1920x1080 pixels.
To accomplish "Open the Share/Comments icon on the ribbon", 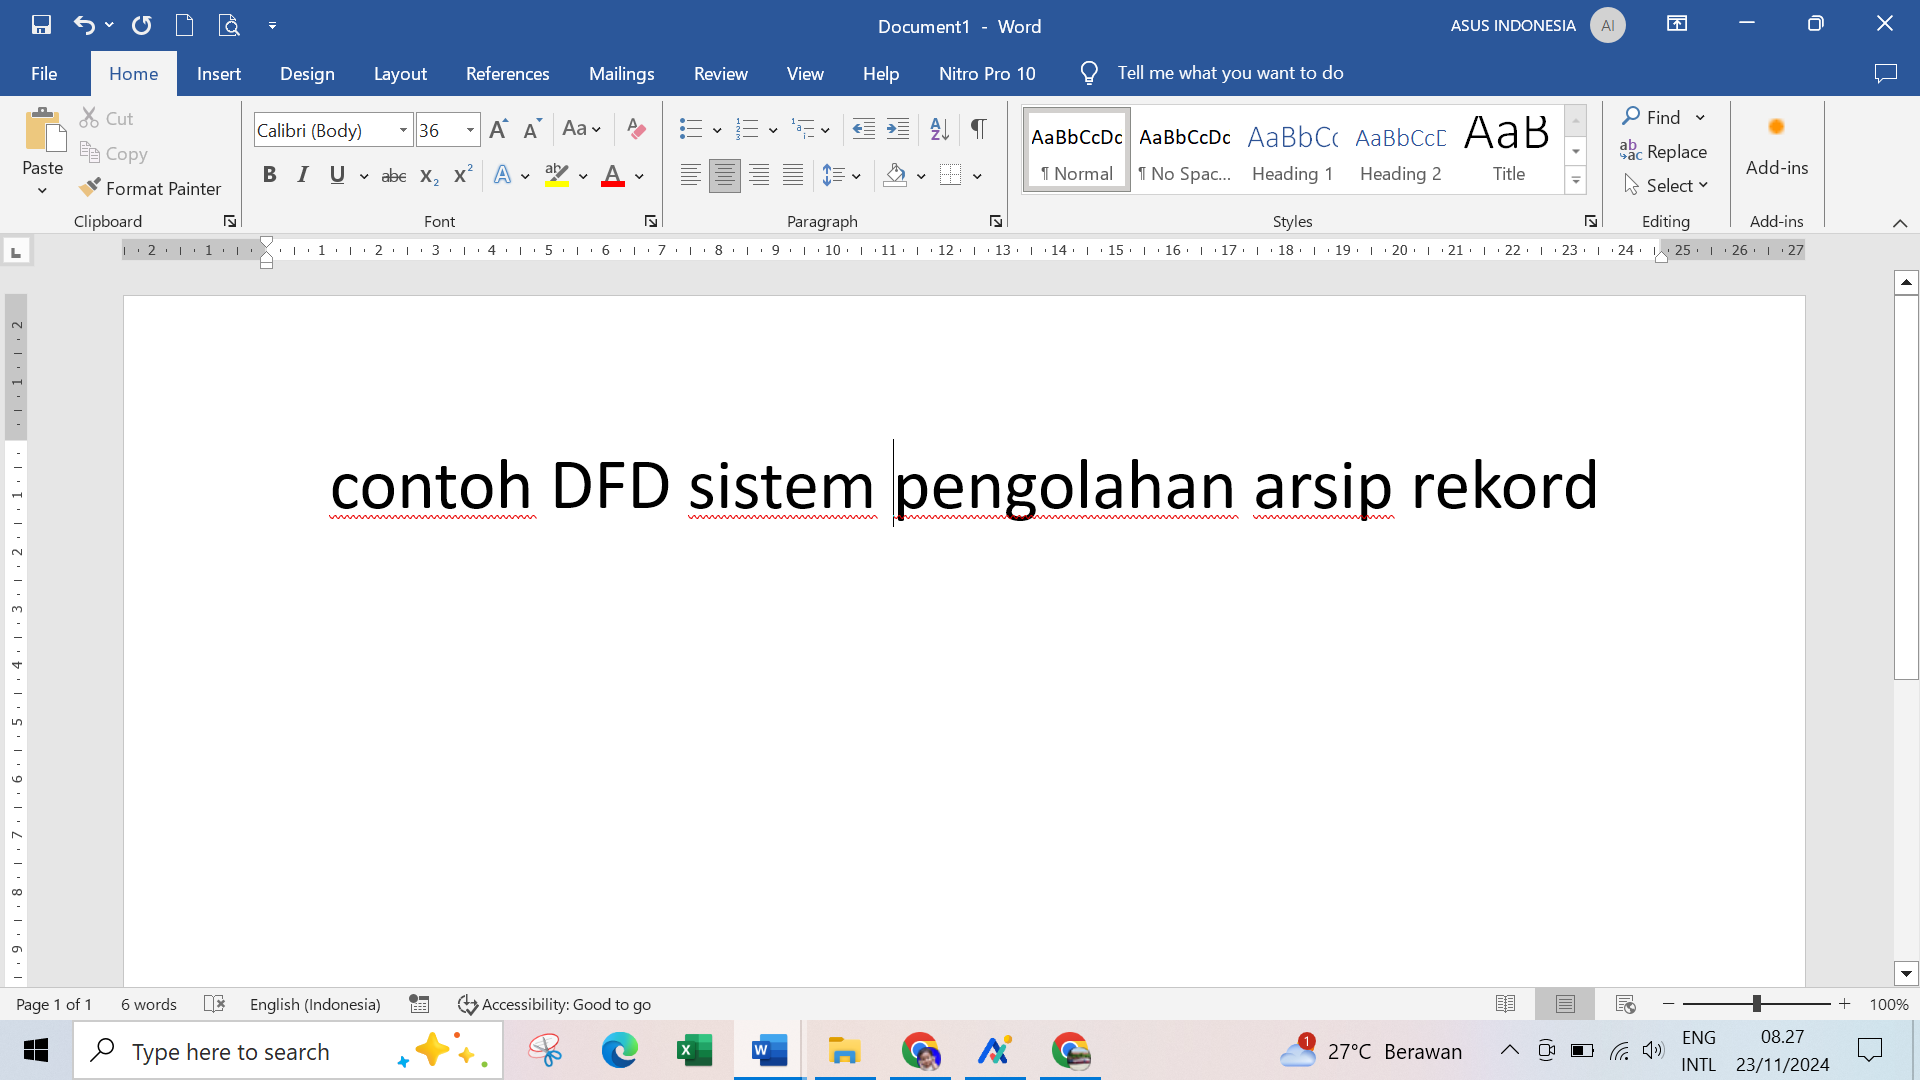I will 1885,73.
